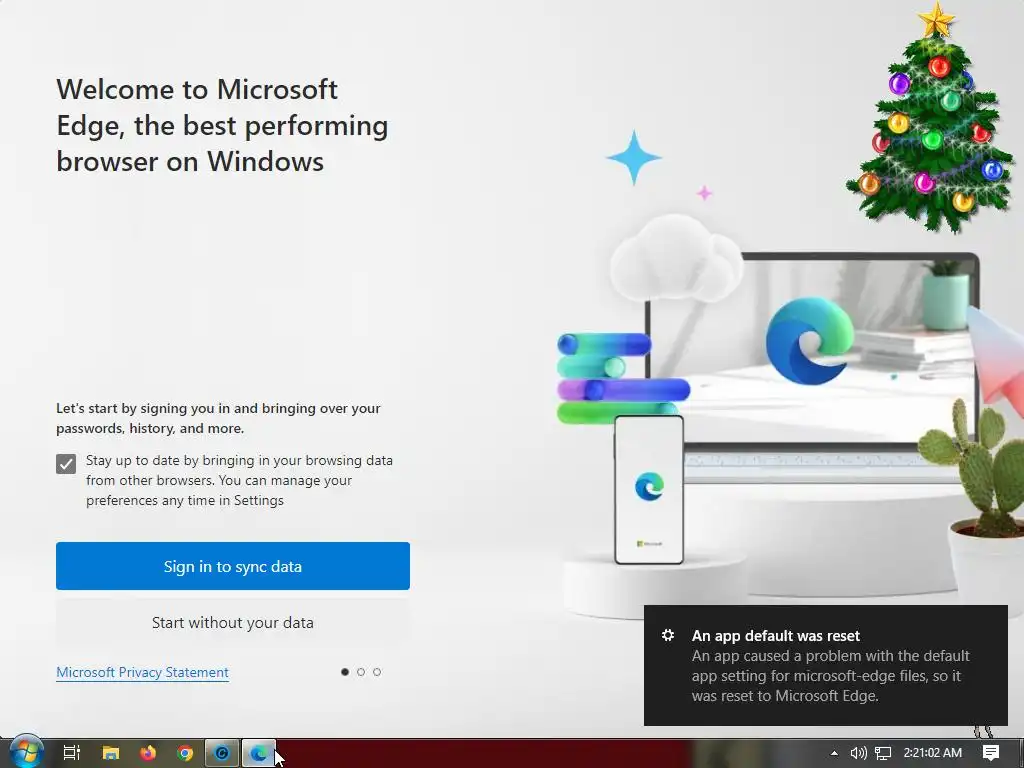Jump to the third page indicator dot

pyautogui.click(x=377, y=672)
